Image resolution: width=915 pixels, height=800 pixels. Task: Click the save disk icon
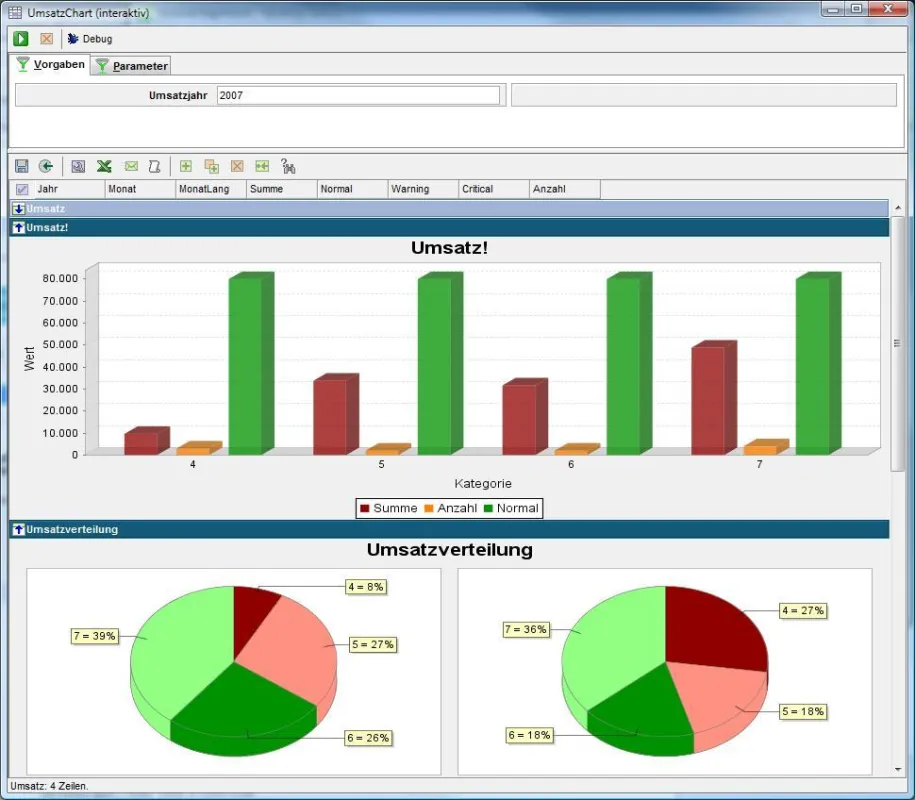click(22, 166)
